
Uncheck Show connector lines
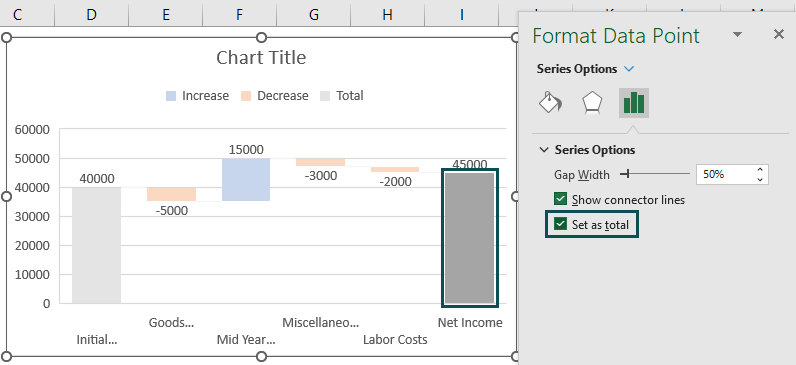tap(560, 199)
